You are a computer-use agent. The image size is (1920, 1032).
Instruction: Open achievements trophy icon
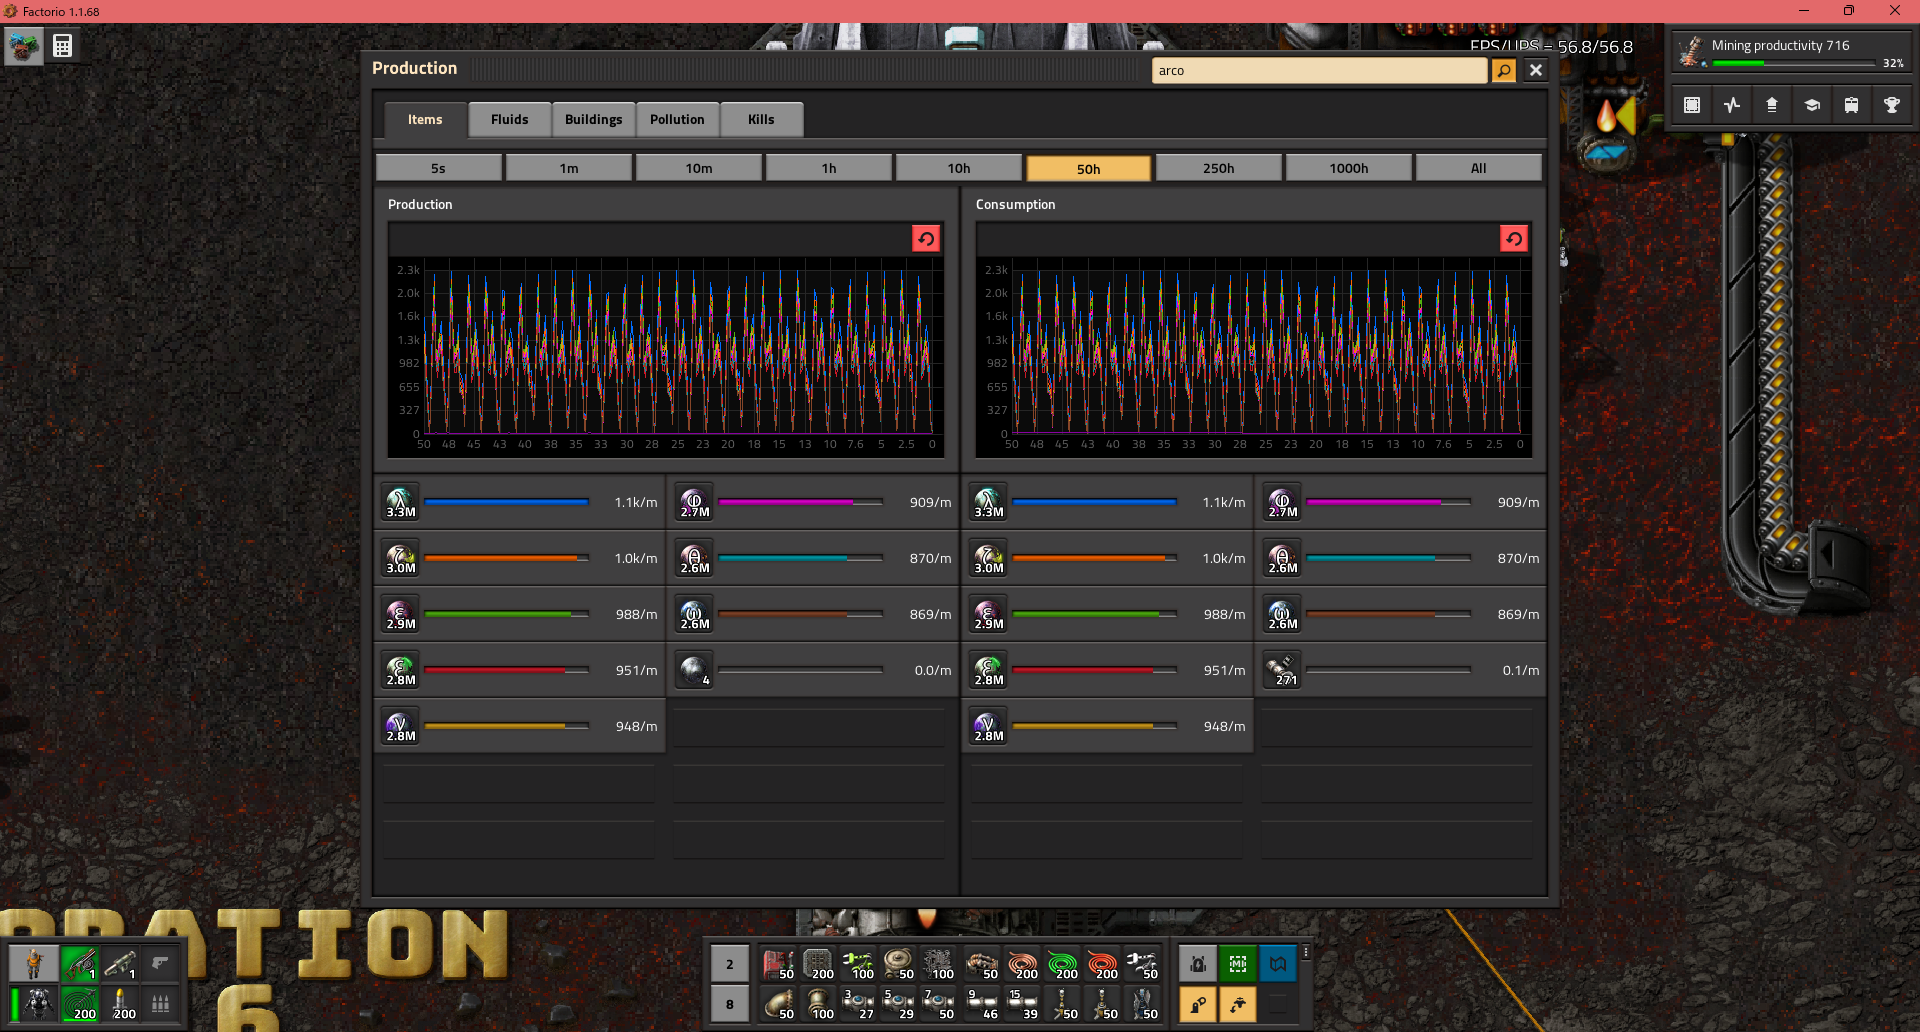pyautogui.click(x=1892, y=105)
